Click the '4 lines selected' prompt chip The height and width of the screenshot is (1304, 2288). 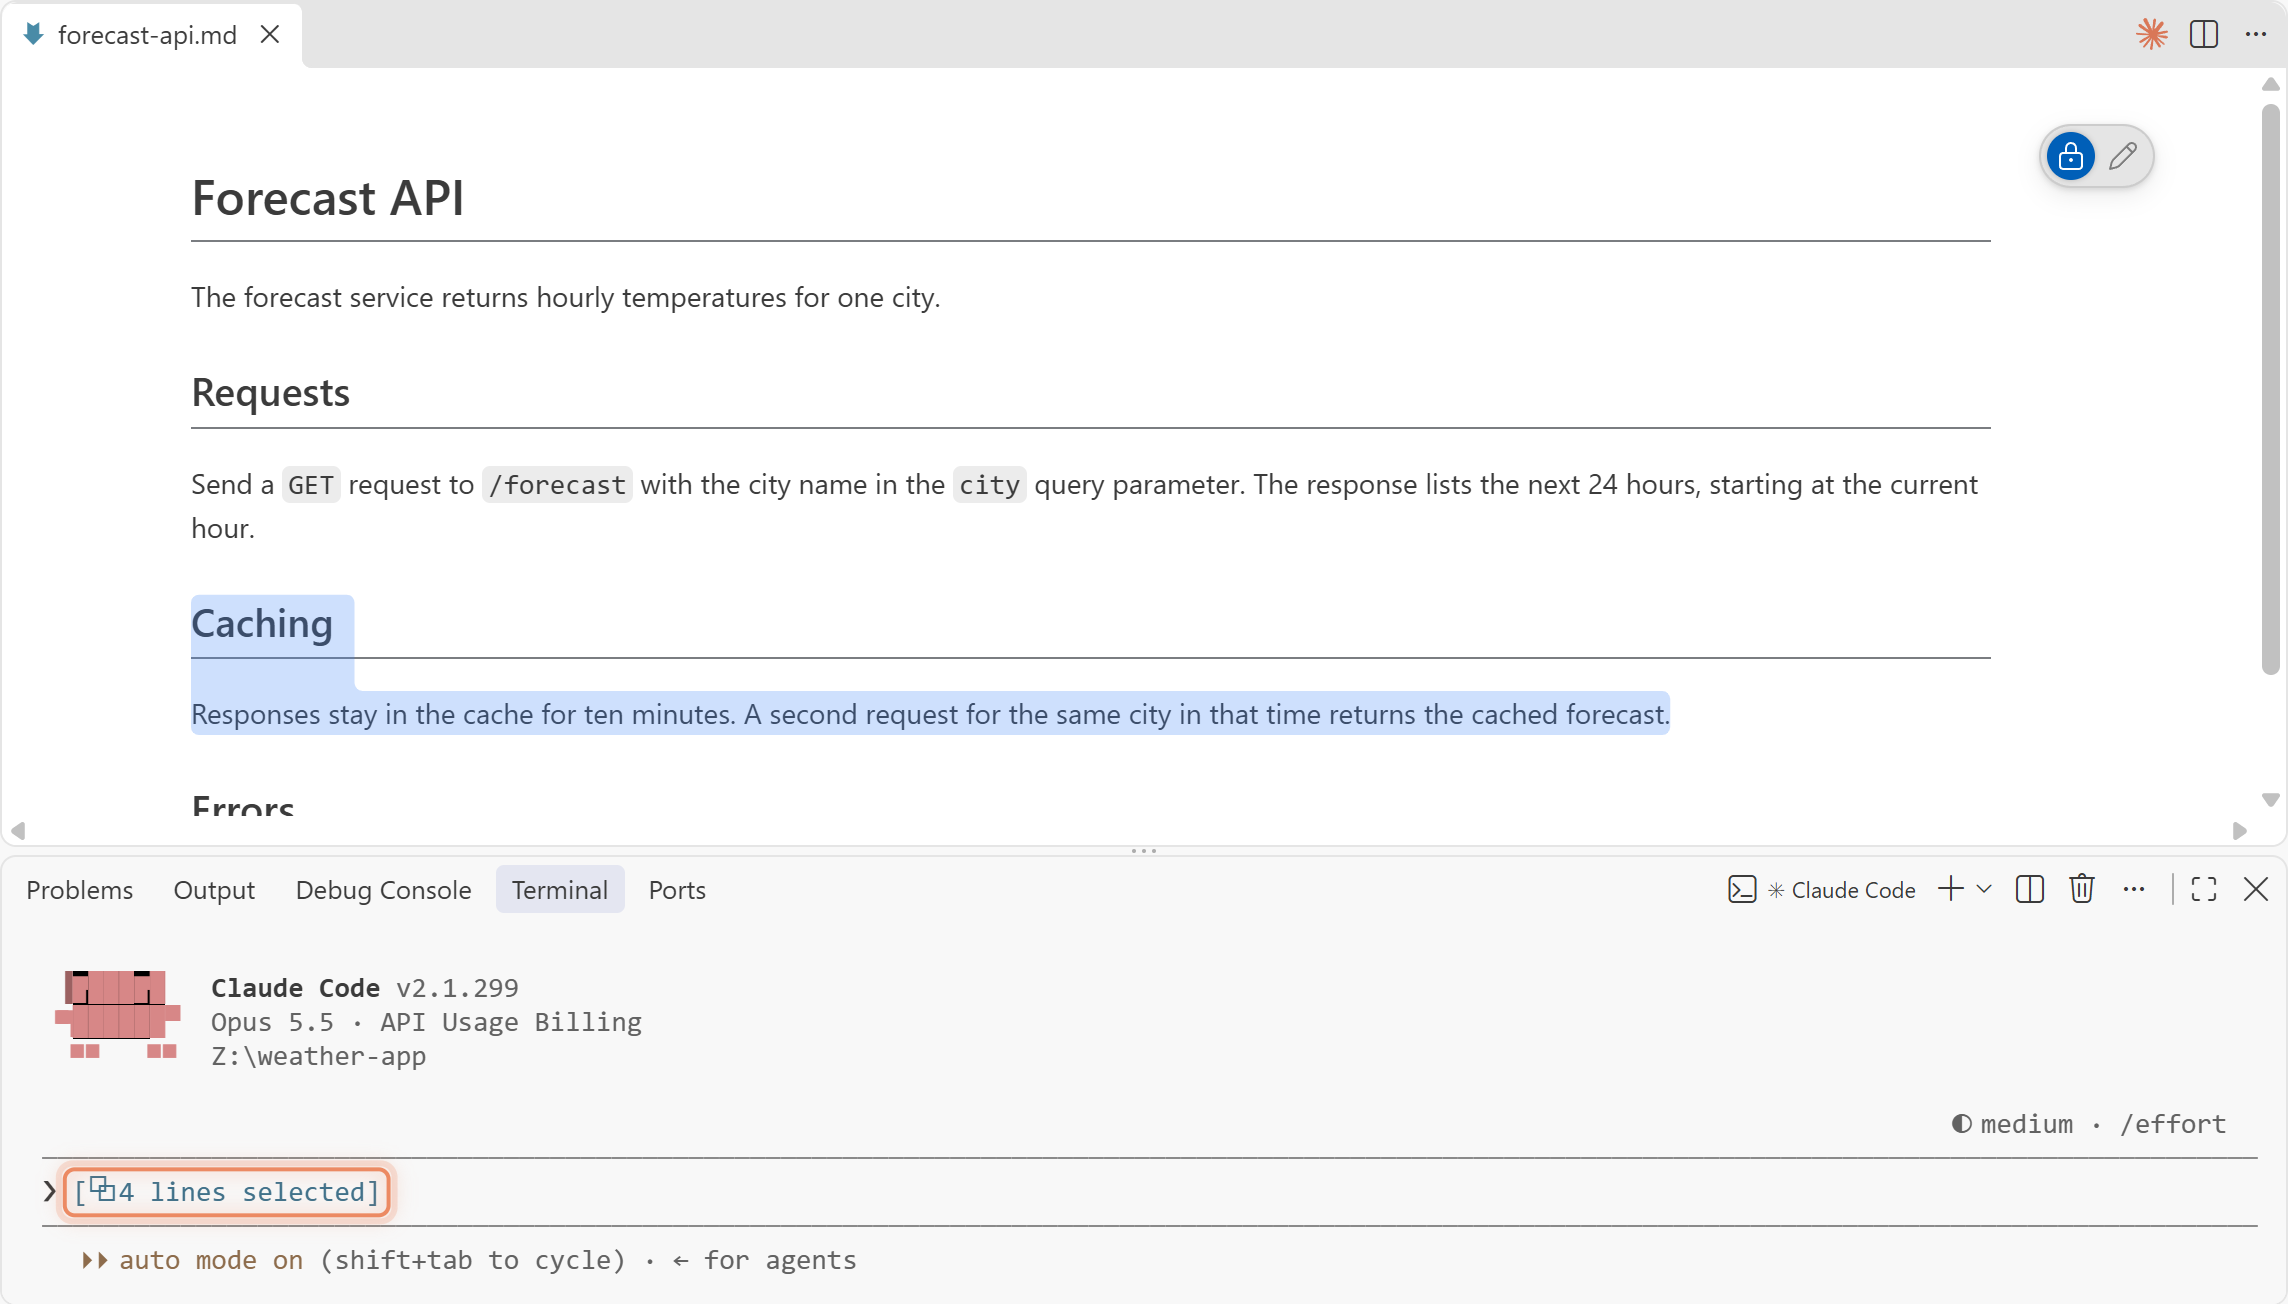(x=227, y=1192)
